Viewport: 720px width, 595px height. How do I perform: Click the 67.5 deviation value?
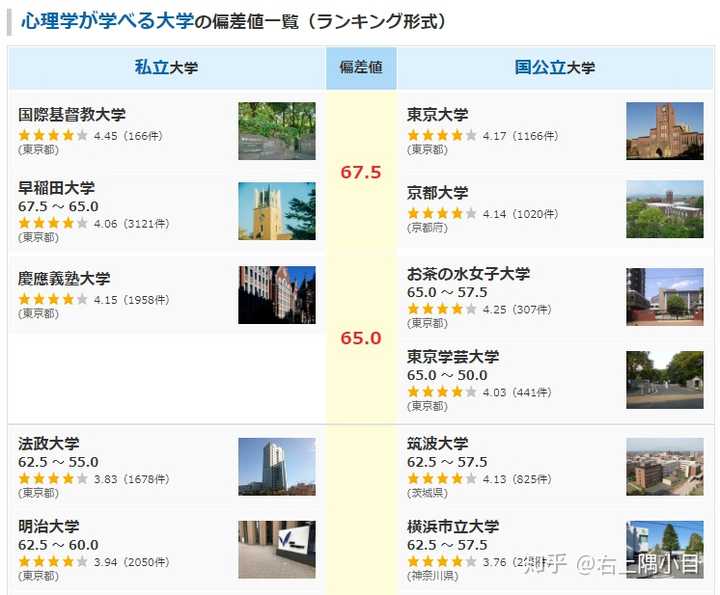[361, 172]
